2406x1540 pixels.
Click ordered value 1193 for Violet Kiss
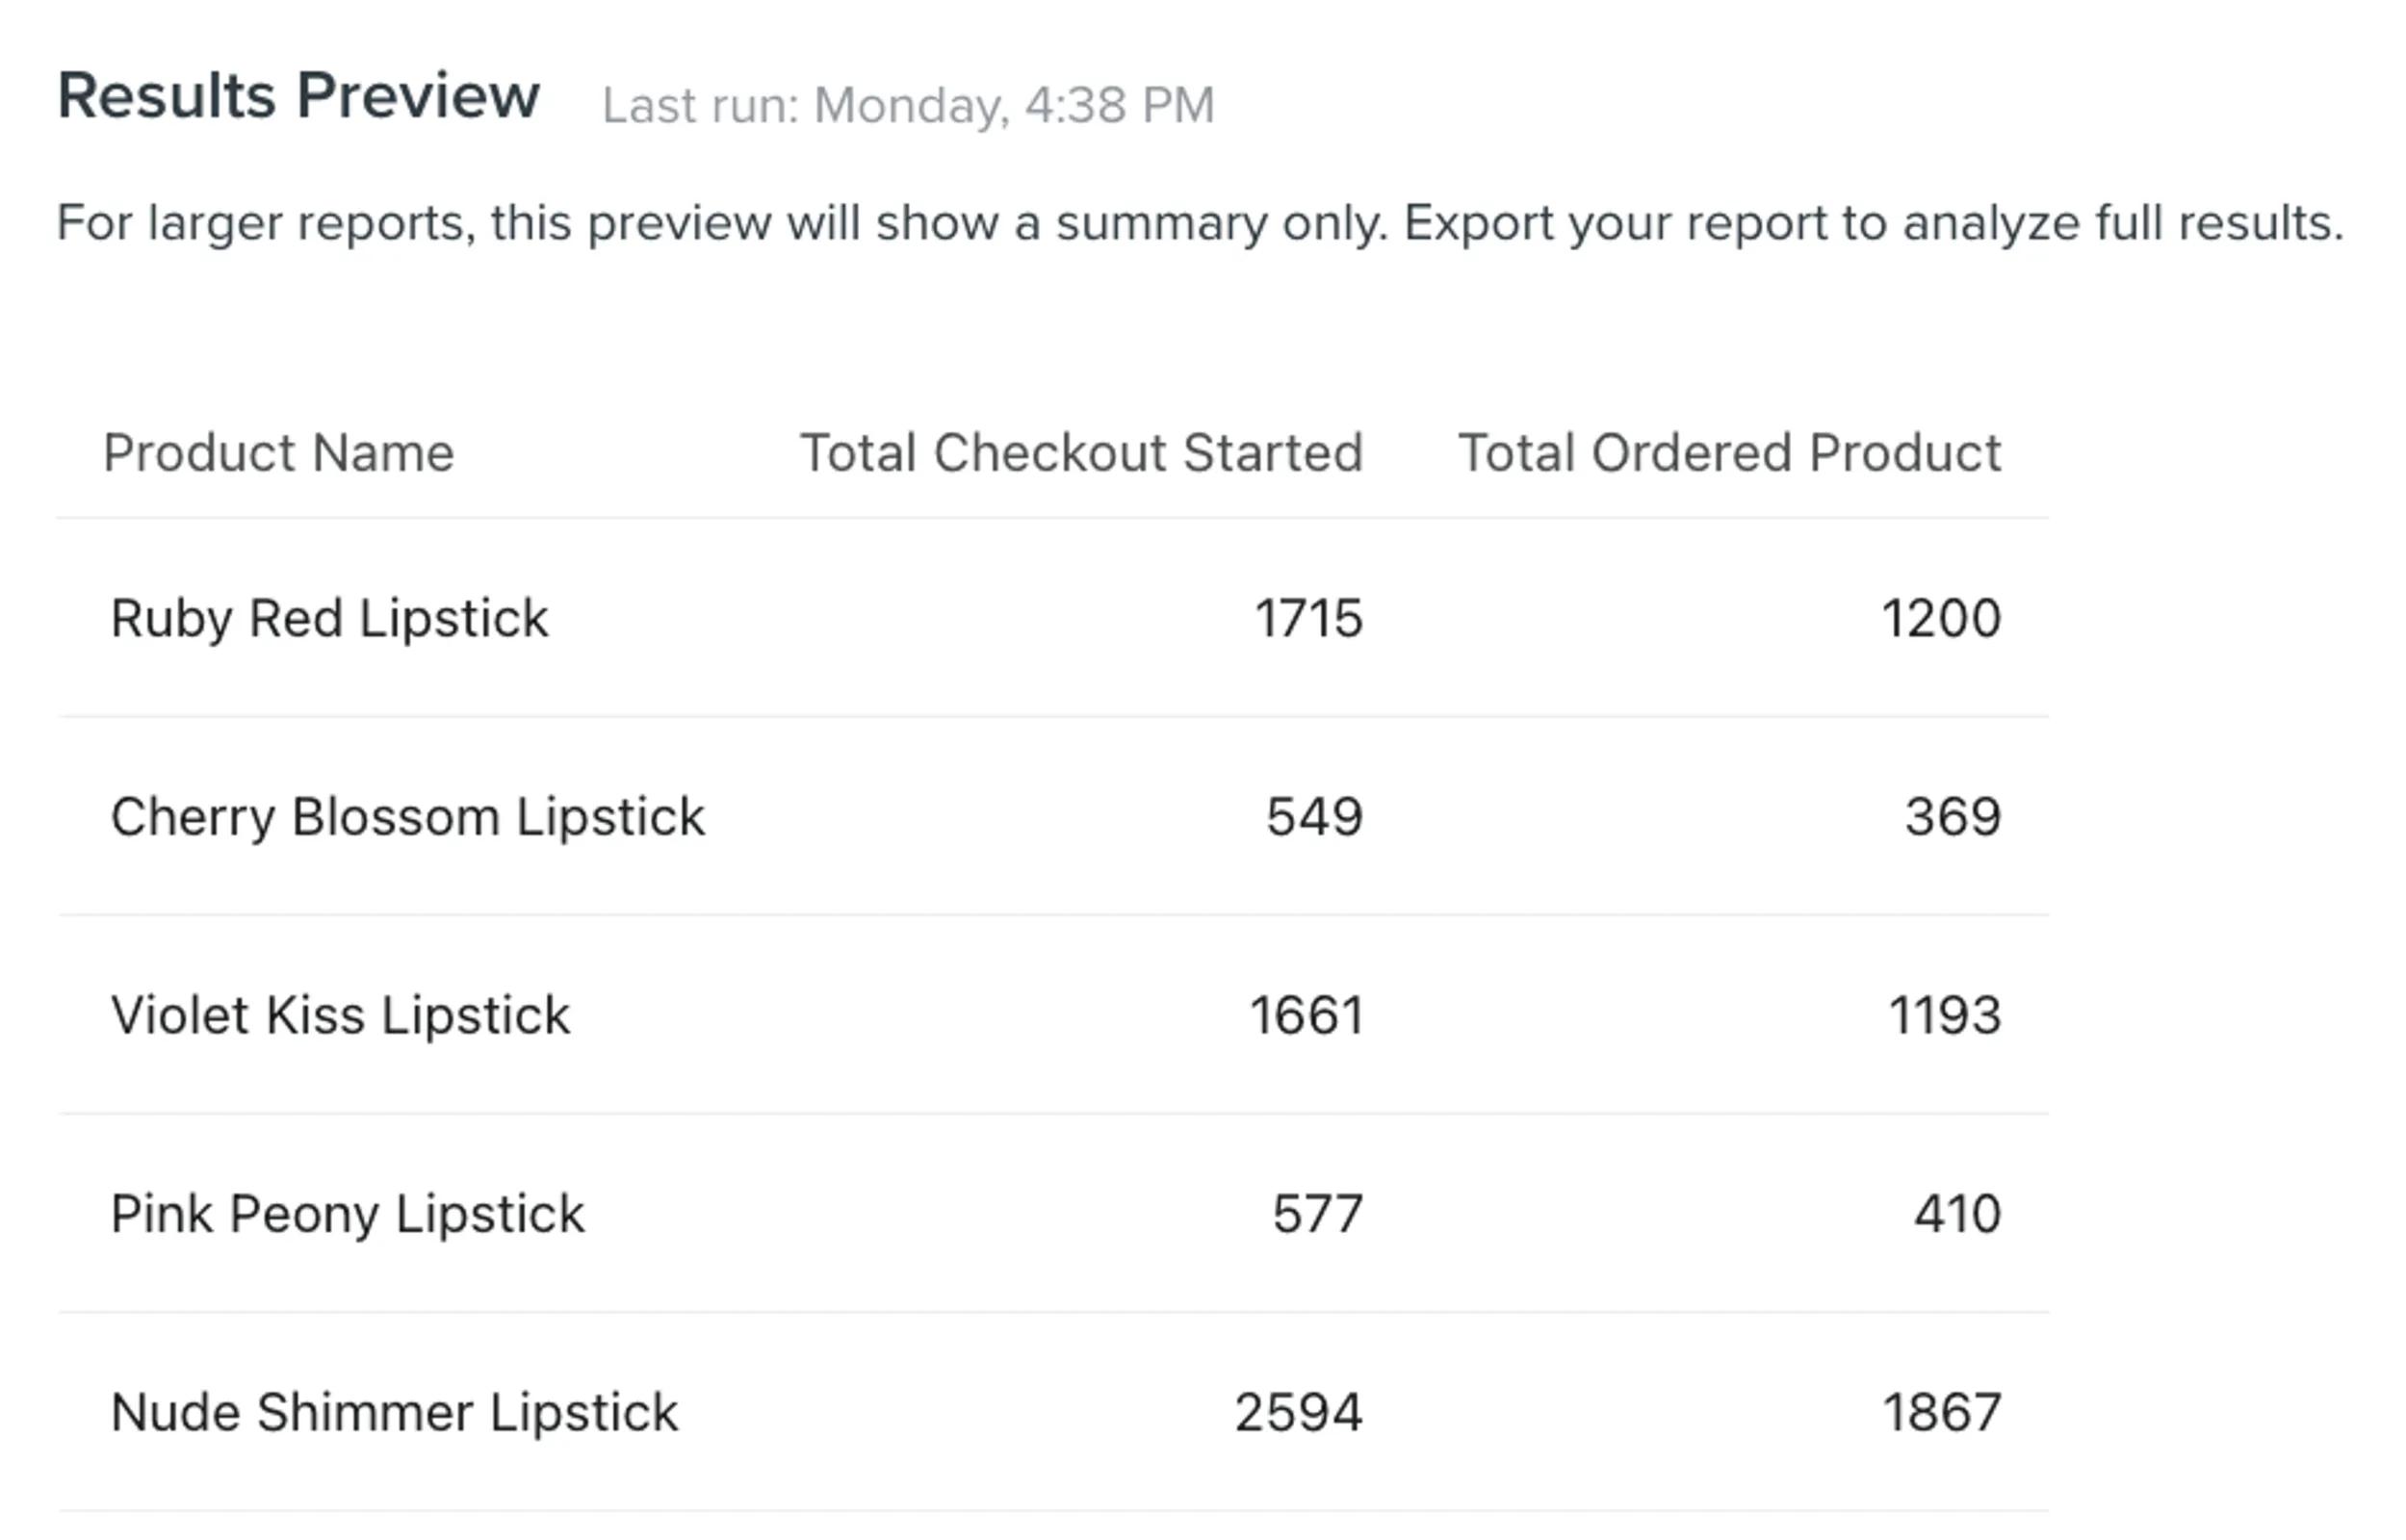point(1944,1016)
